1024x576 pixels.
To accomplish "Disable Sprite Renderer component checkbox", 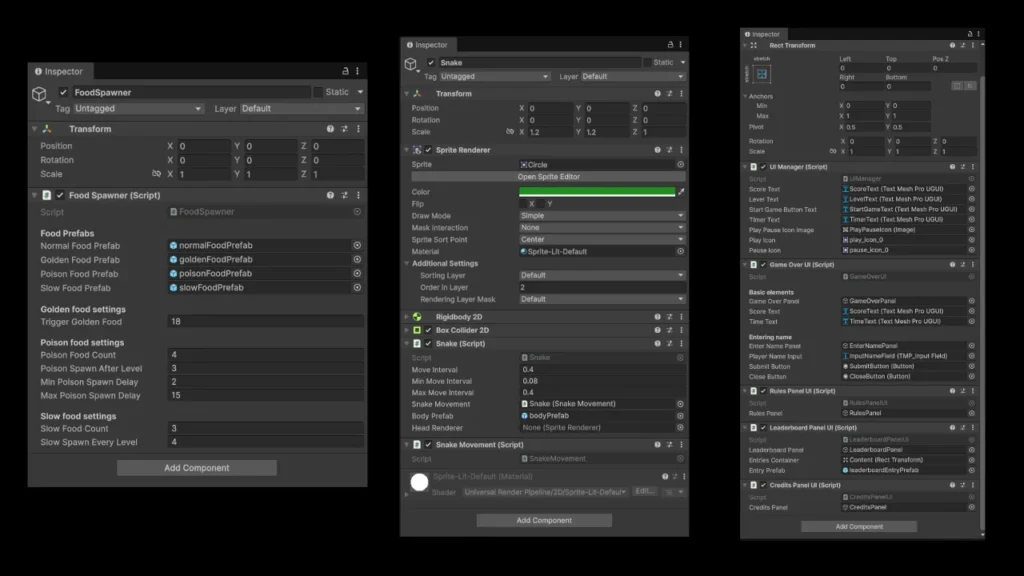I will (428, 150).
